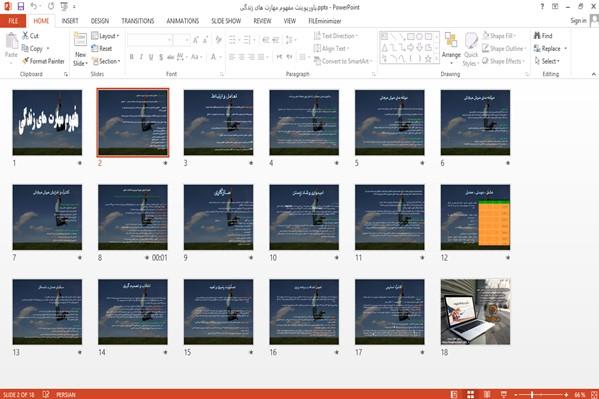Viewport: 599px width, 399px height.
Task: Click the Undo icon
Action: tap(34, 6)
